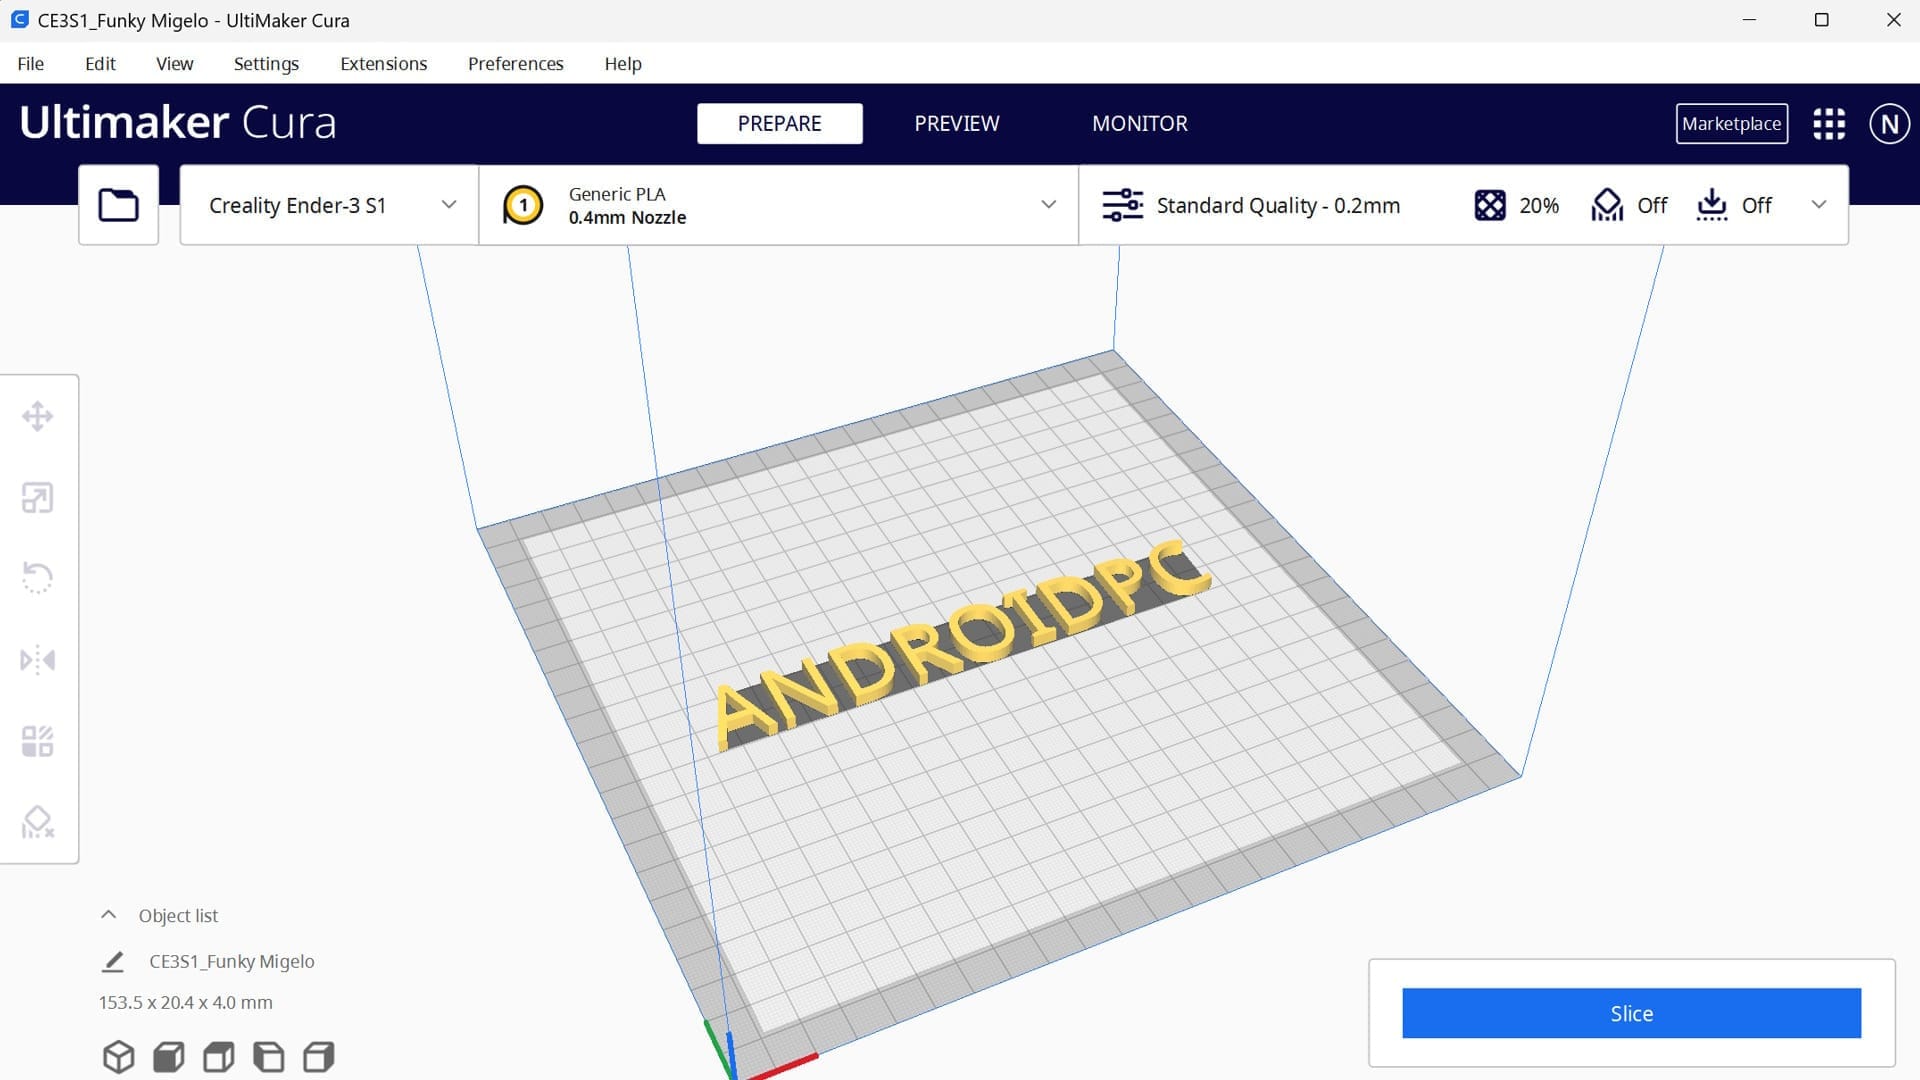Click the extruder 1 material icon

pos(523,205)
